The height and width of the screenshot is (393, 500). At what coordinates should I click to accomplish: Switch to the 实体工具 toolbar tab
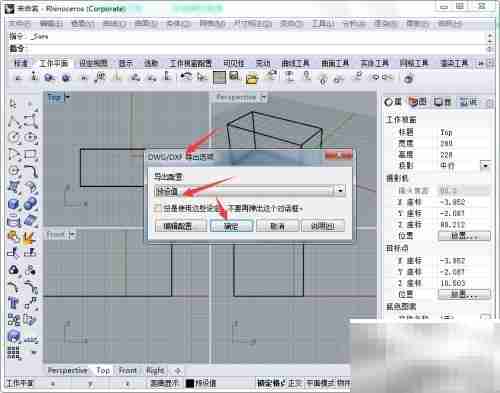(x=374, y=63)
